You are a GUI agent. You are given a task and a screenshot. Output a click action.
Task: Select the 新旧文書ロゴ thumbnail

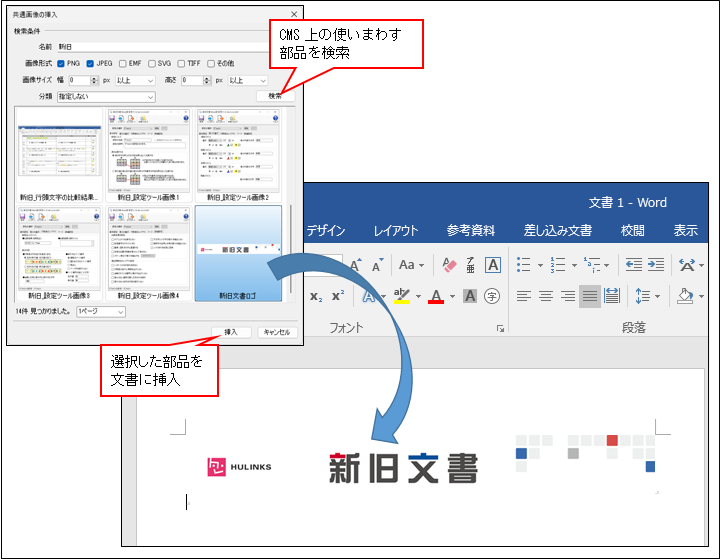pos(239,250)
